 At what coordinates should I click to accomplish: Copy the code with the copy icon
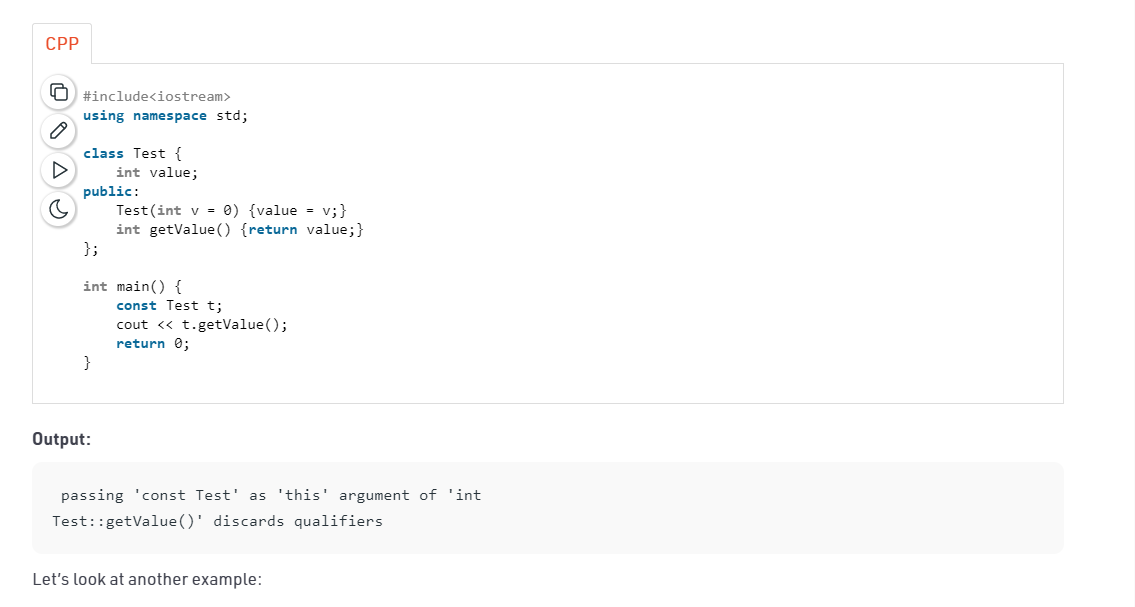point(59,92)
